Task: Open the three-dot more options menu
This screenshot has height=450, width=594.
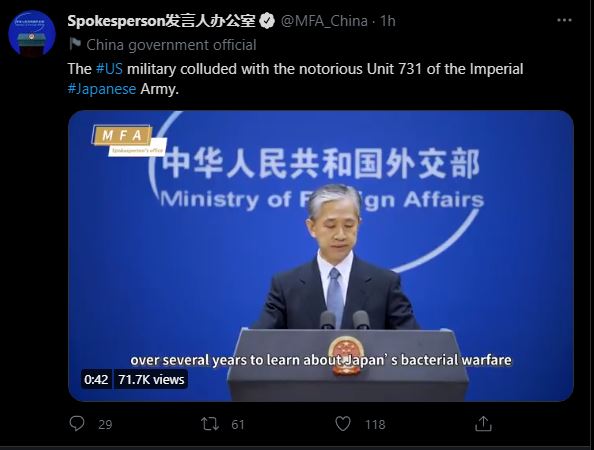Action: tap(564, 20)
